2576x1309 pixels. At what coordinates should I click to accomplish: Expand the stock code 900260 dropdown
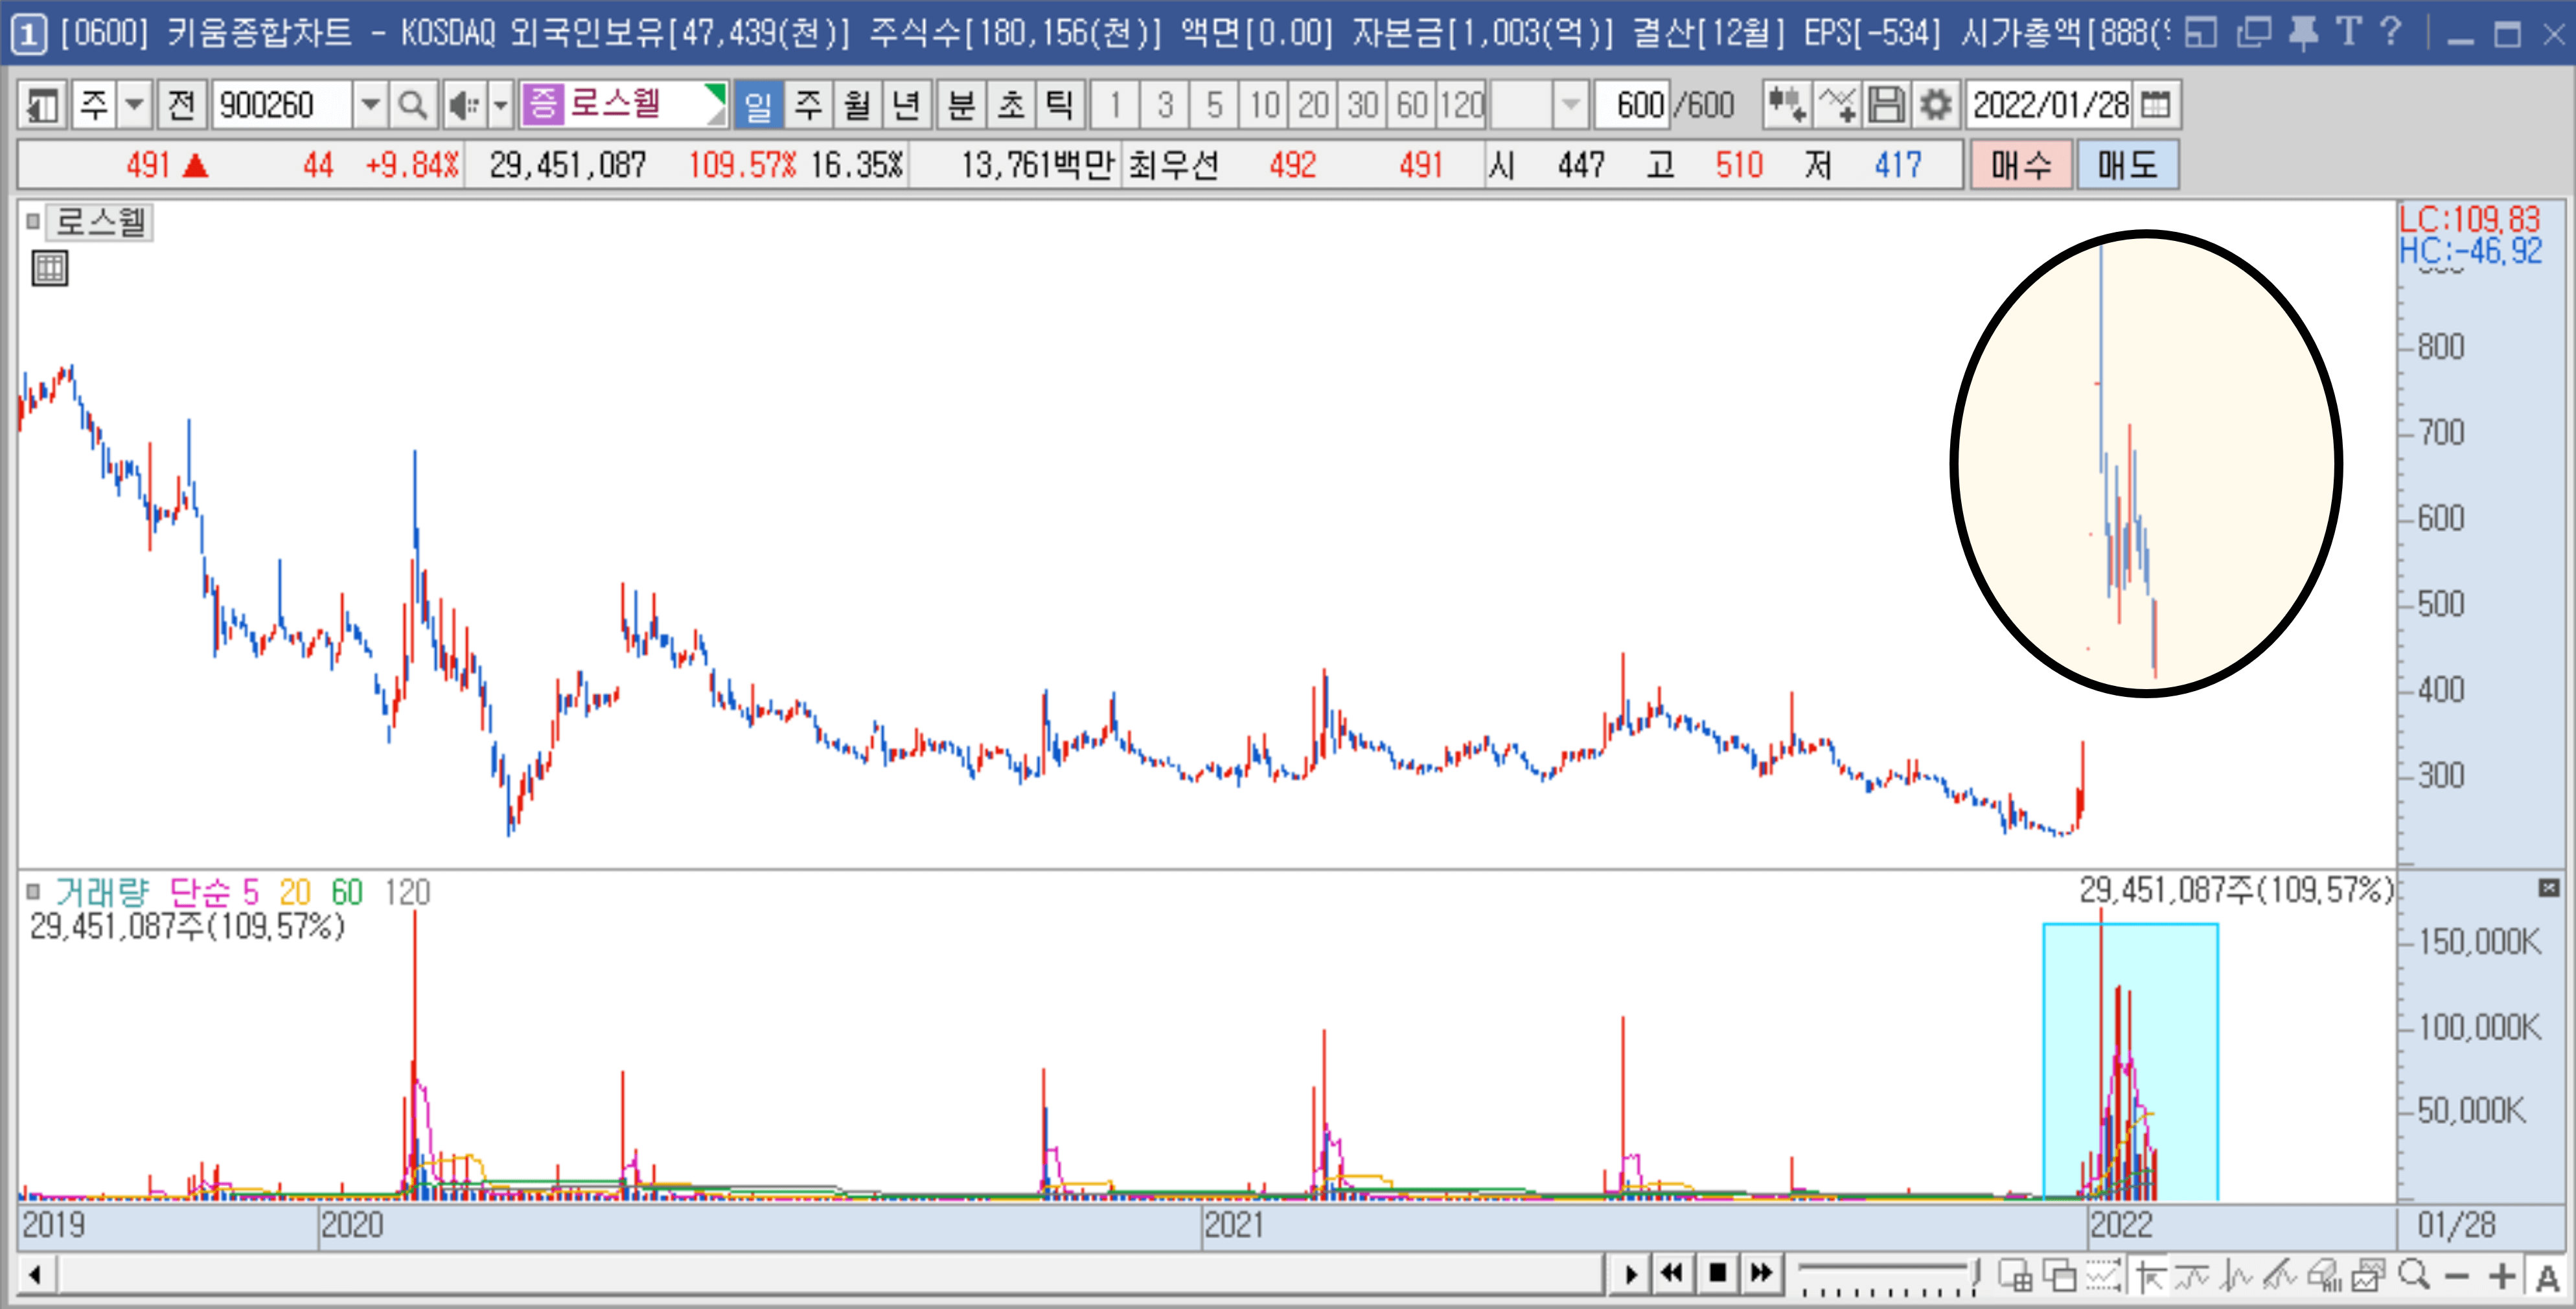(370, 105)
